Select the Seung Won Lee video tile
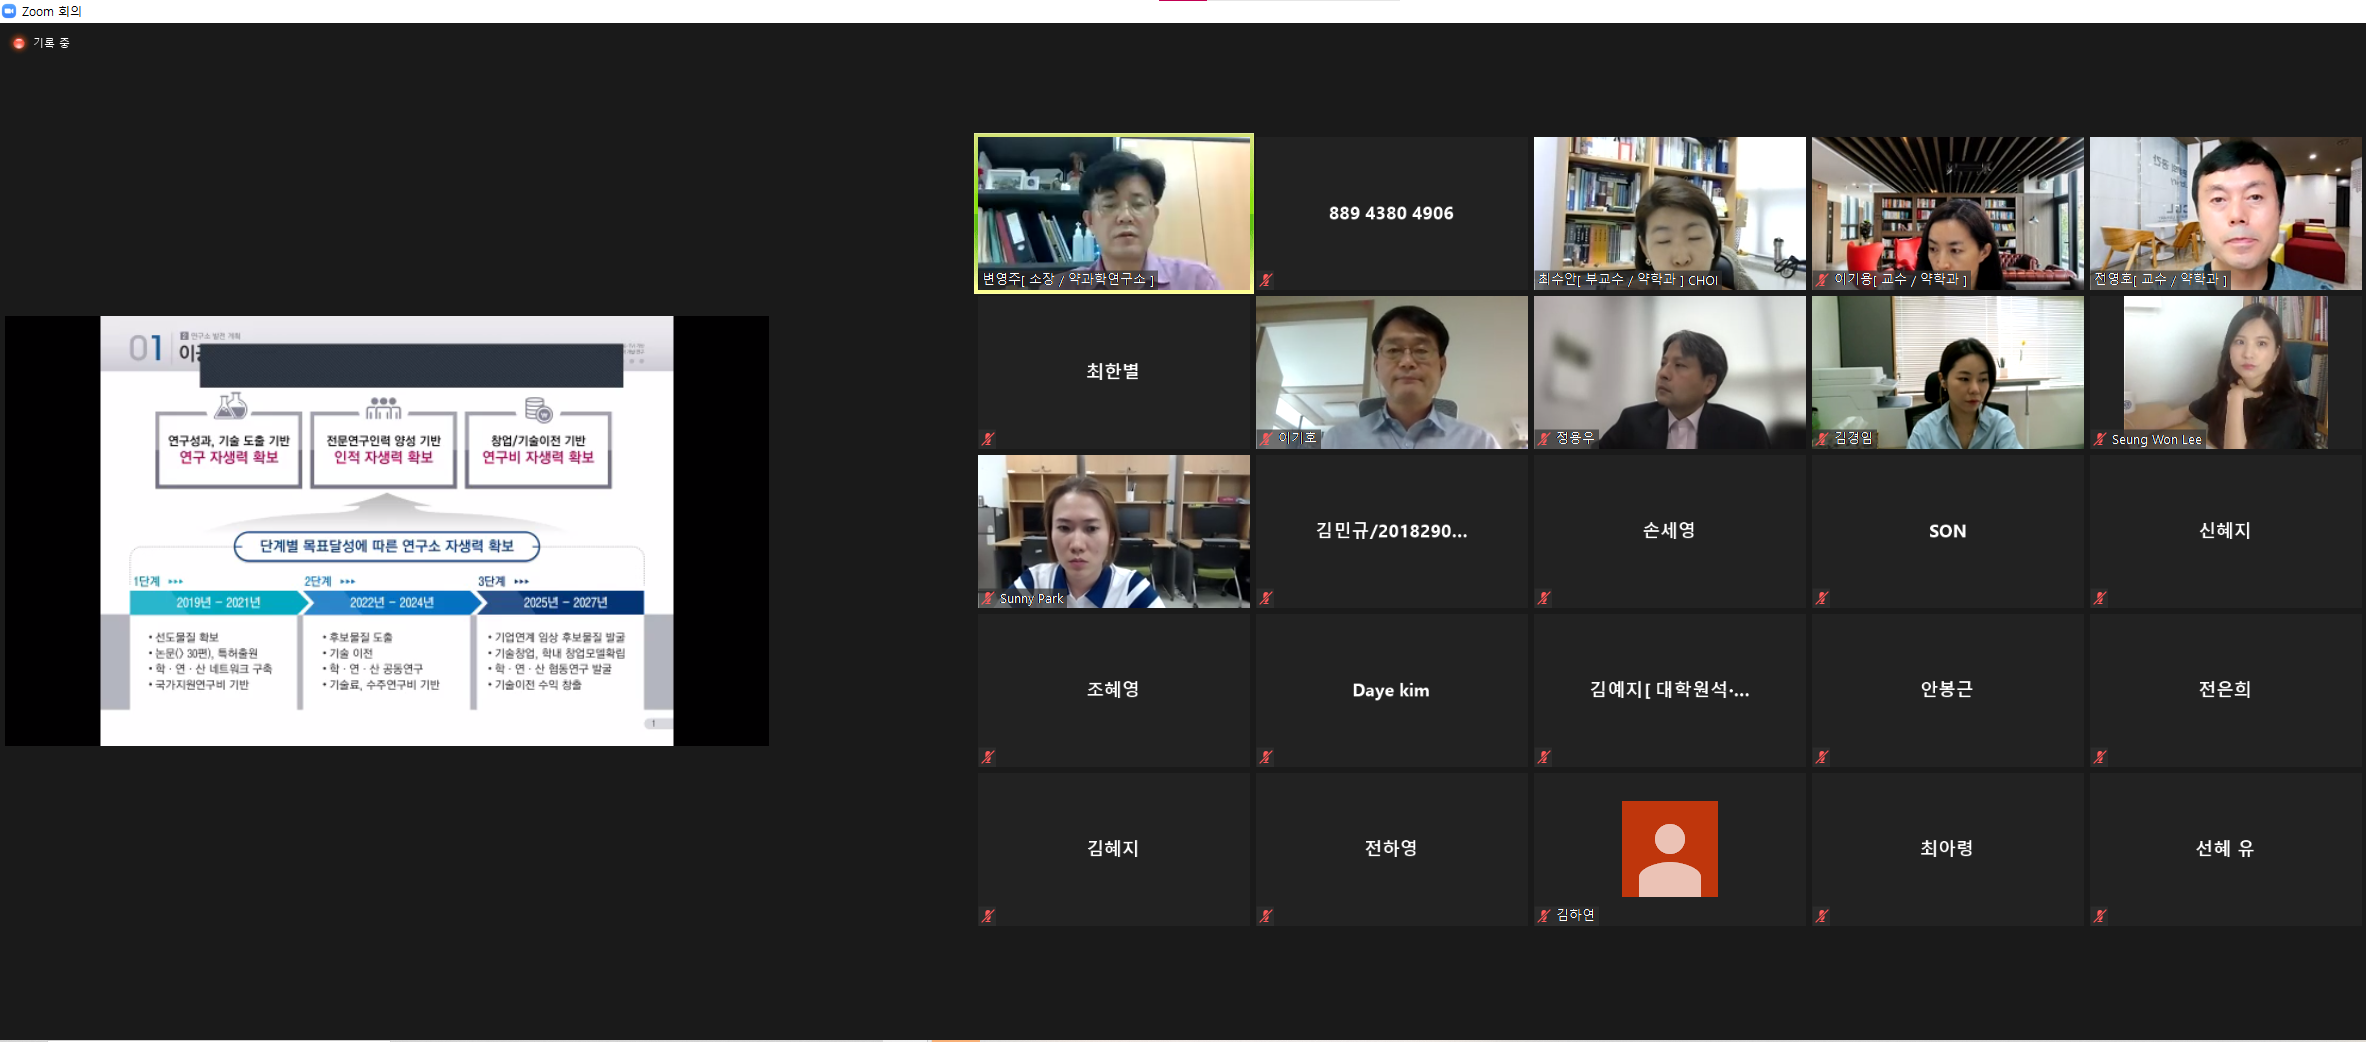The height and width of the screenshot is (1042, 2366). (2225, 372)
